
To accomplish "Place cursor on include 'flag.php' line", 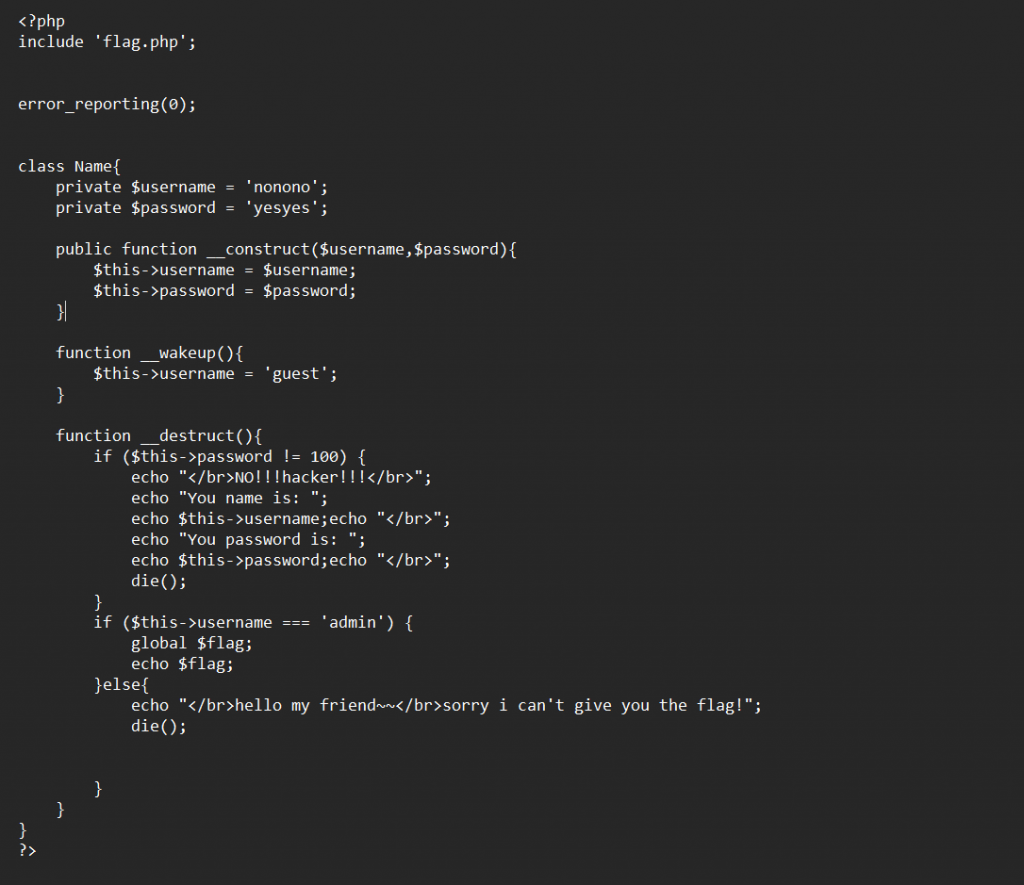I will point(107,42).
